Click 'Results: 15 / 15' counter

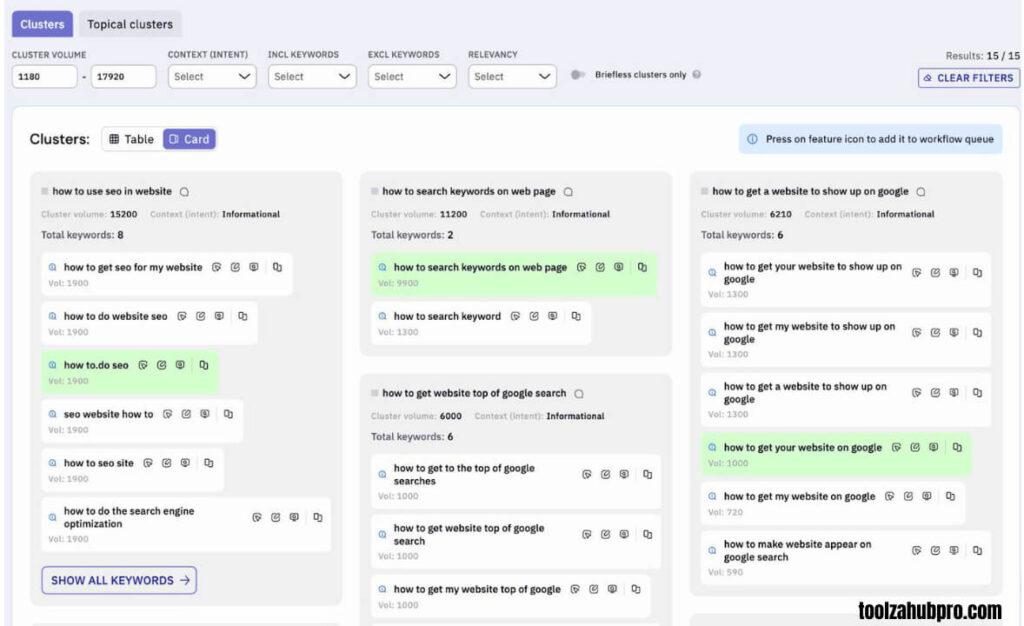coord(982,55)
